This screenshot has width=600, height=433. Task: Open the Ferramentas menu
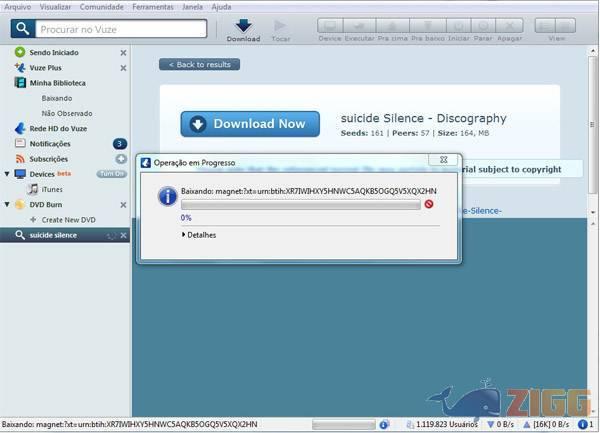[153, 7]
